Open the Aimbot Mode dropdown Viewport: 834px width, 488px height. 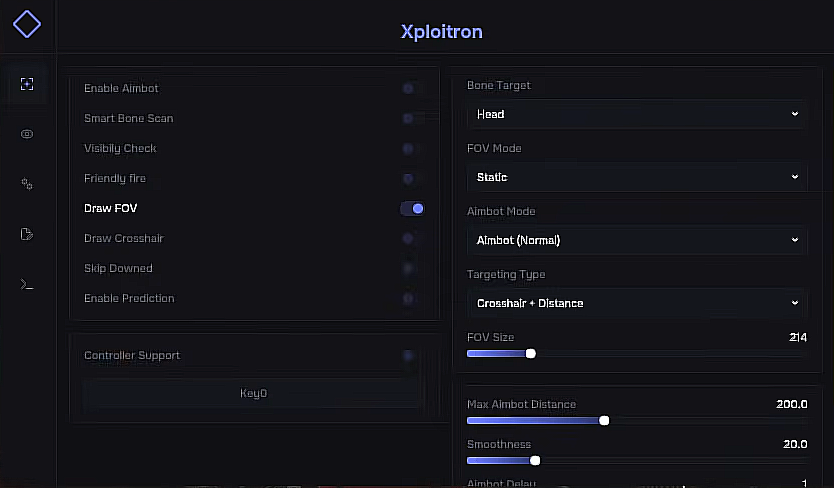click(637, 240)
